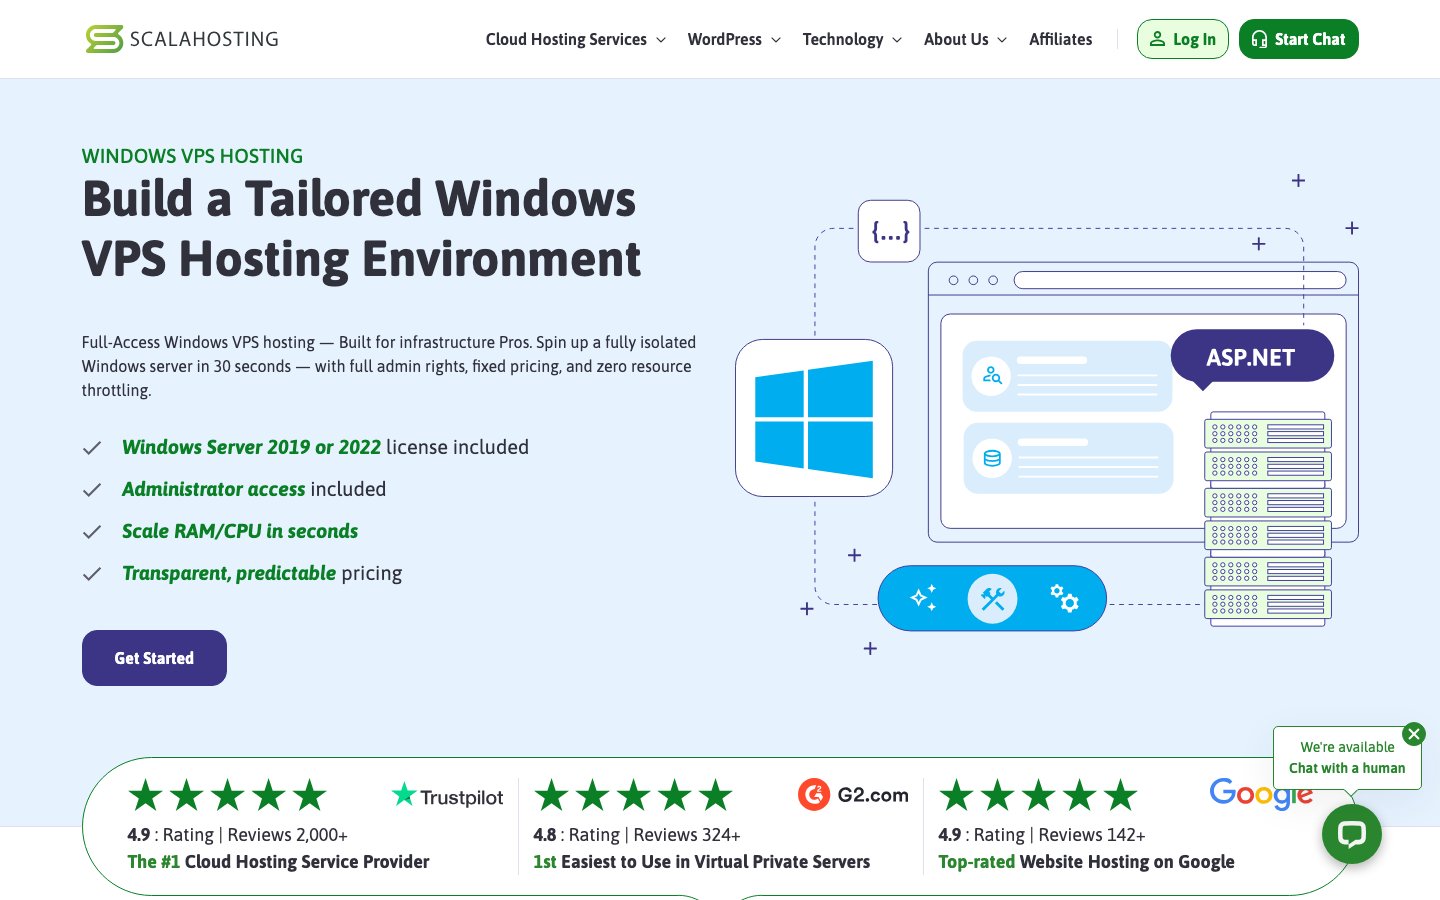Click the Google five-star rating
Viewport: 1440px width, 900px height.
point(1039,796)
